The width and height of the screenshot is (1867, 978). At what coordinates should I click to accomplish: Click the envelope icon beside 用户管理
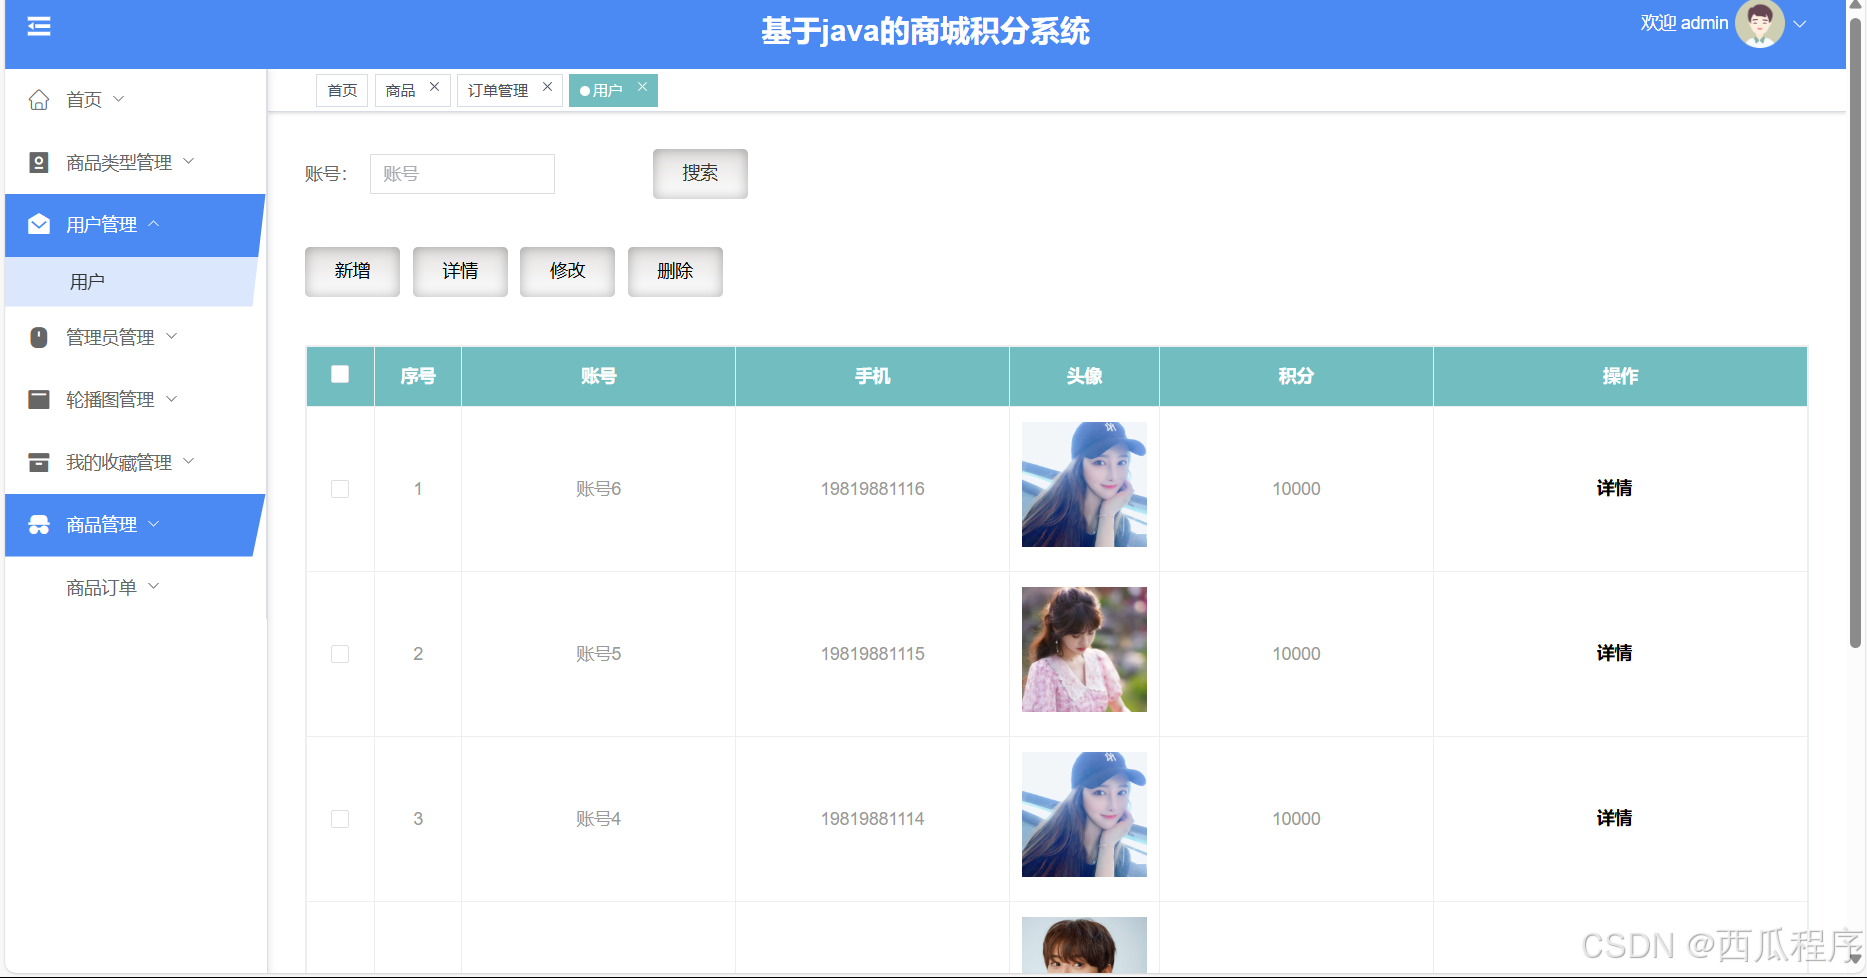(x=39, y=224)
